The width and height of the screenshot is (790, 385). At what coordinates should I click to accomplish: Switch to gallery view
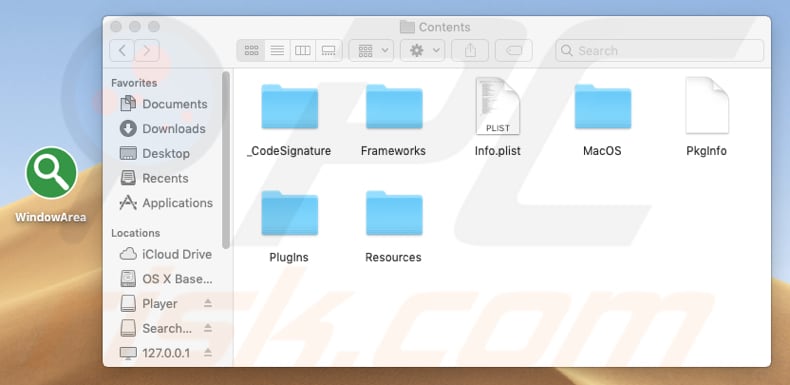329,50
